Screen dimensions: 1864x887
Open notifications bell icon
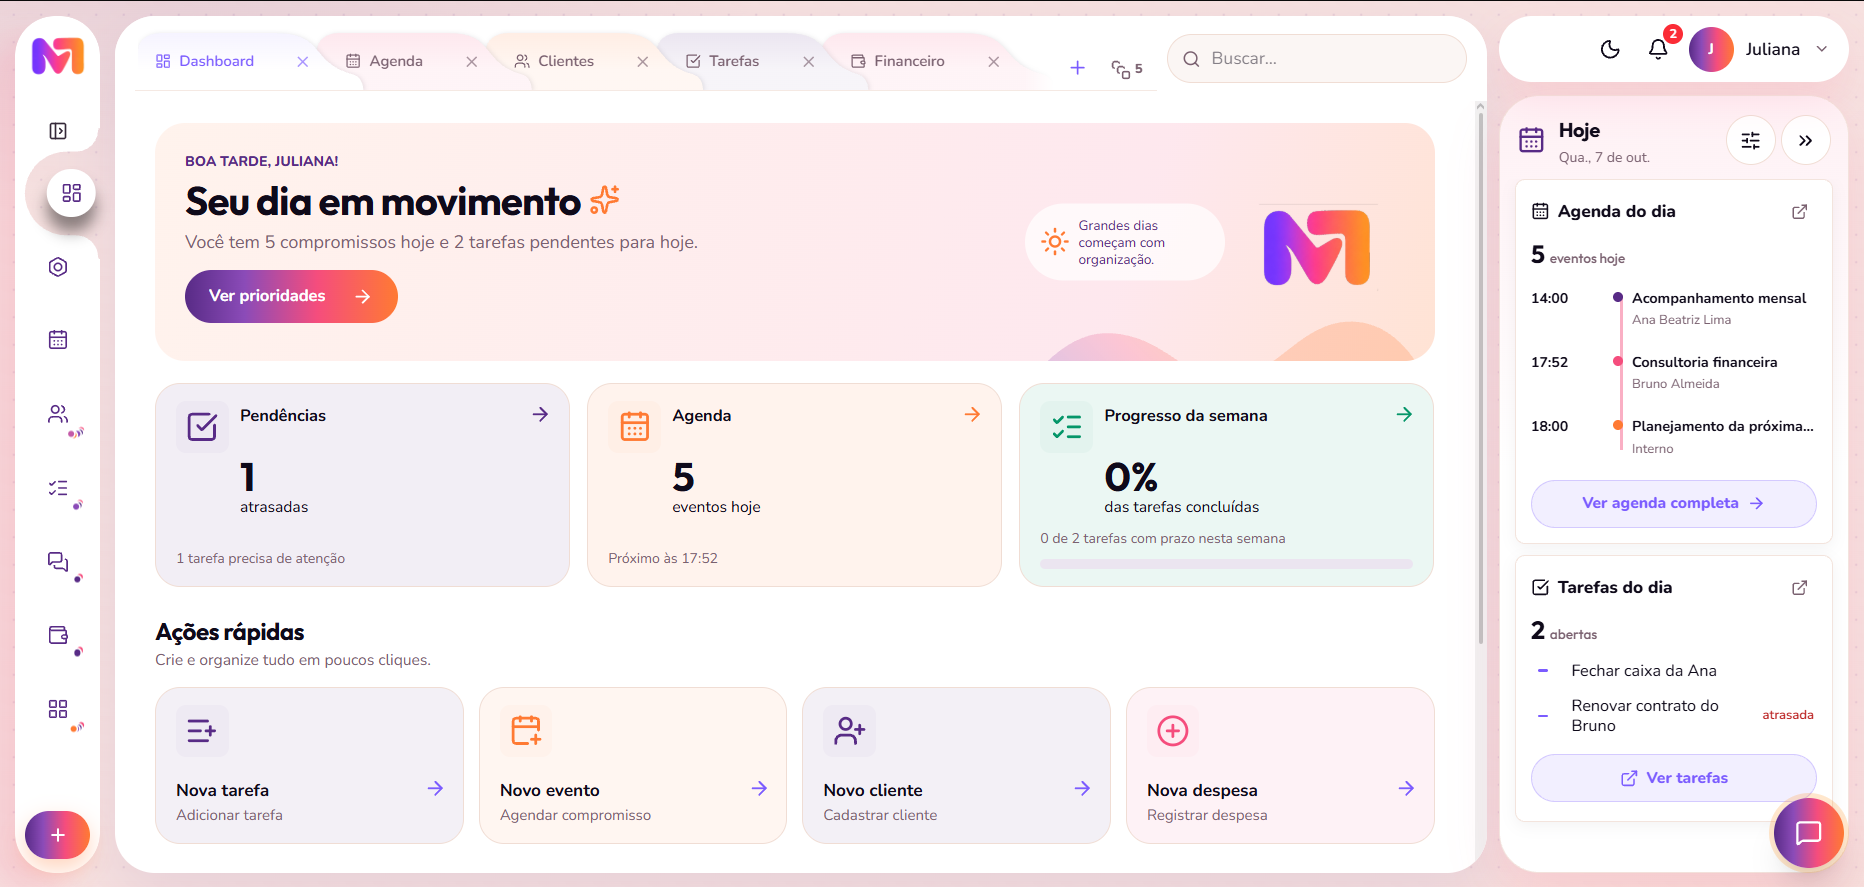[x=1658, y=49]
